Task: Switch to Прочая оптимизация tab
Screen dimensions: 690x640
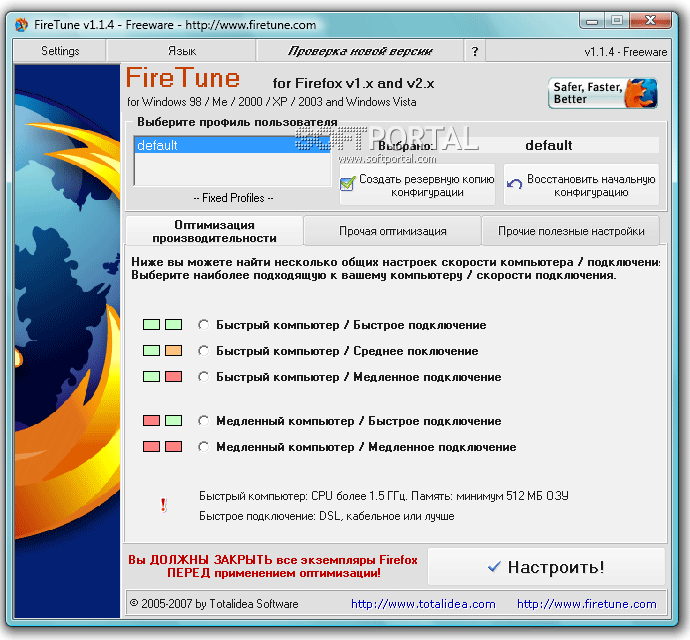Action: point(393,231)
